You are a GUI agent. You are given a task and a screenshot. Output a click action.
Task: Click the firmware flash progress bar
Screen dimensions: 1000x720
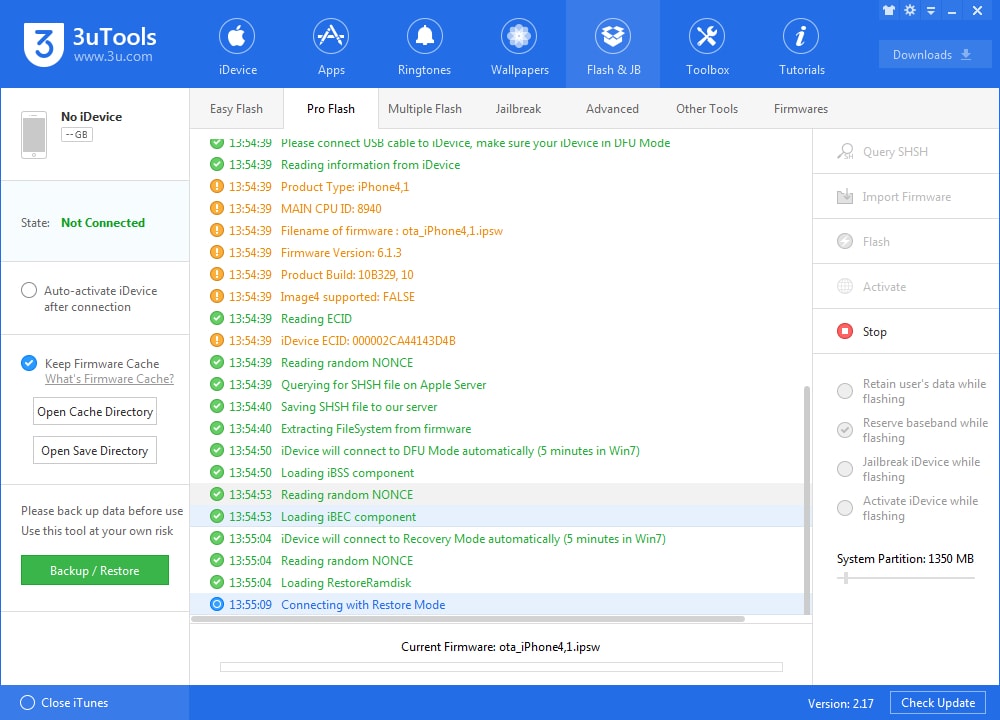pos(501,666)
